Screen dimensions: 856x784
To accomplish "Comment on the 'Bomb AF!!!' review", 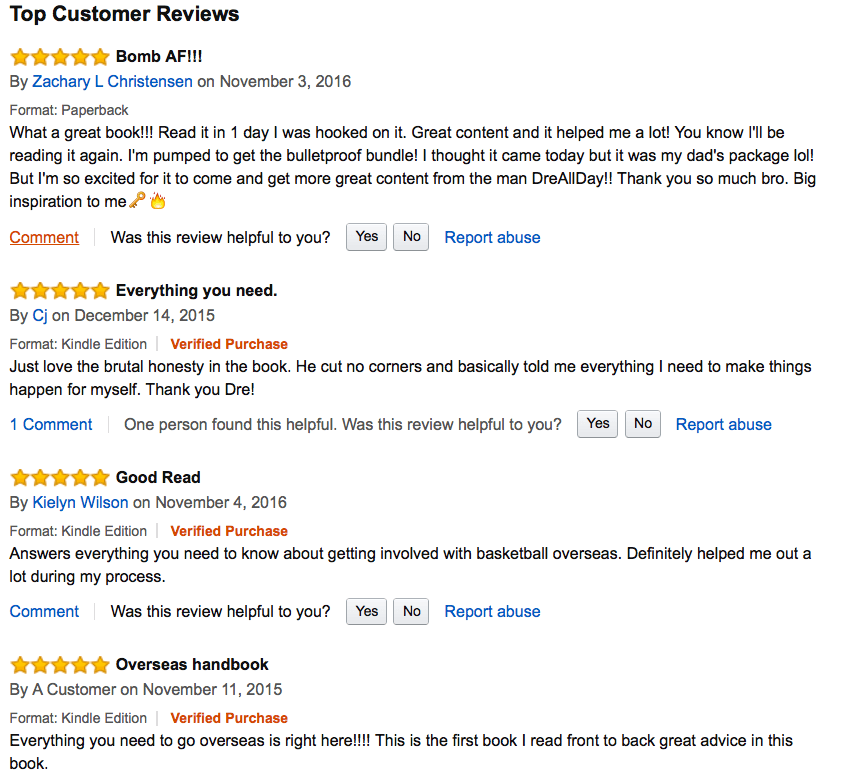I will coord(44,238).
